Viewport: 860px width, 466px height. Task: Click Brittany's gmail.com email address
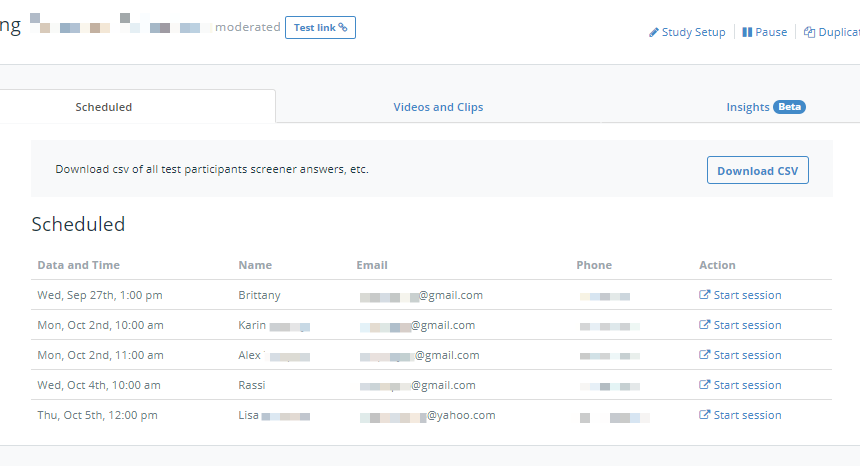(x=421, y=295)
